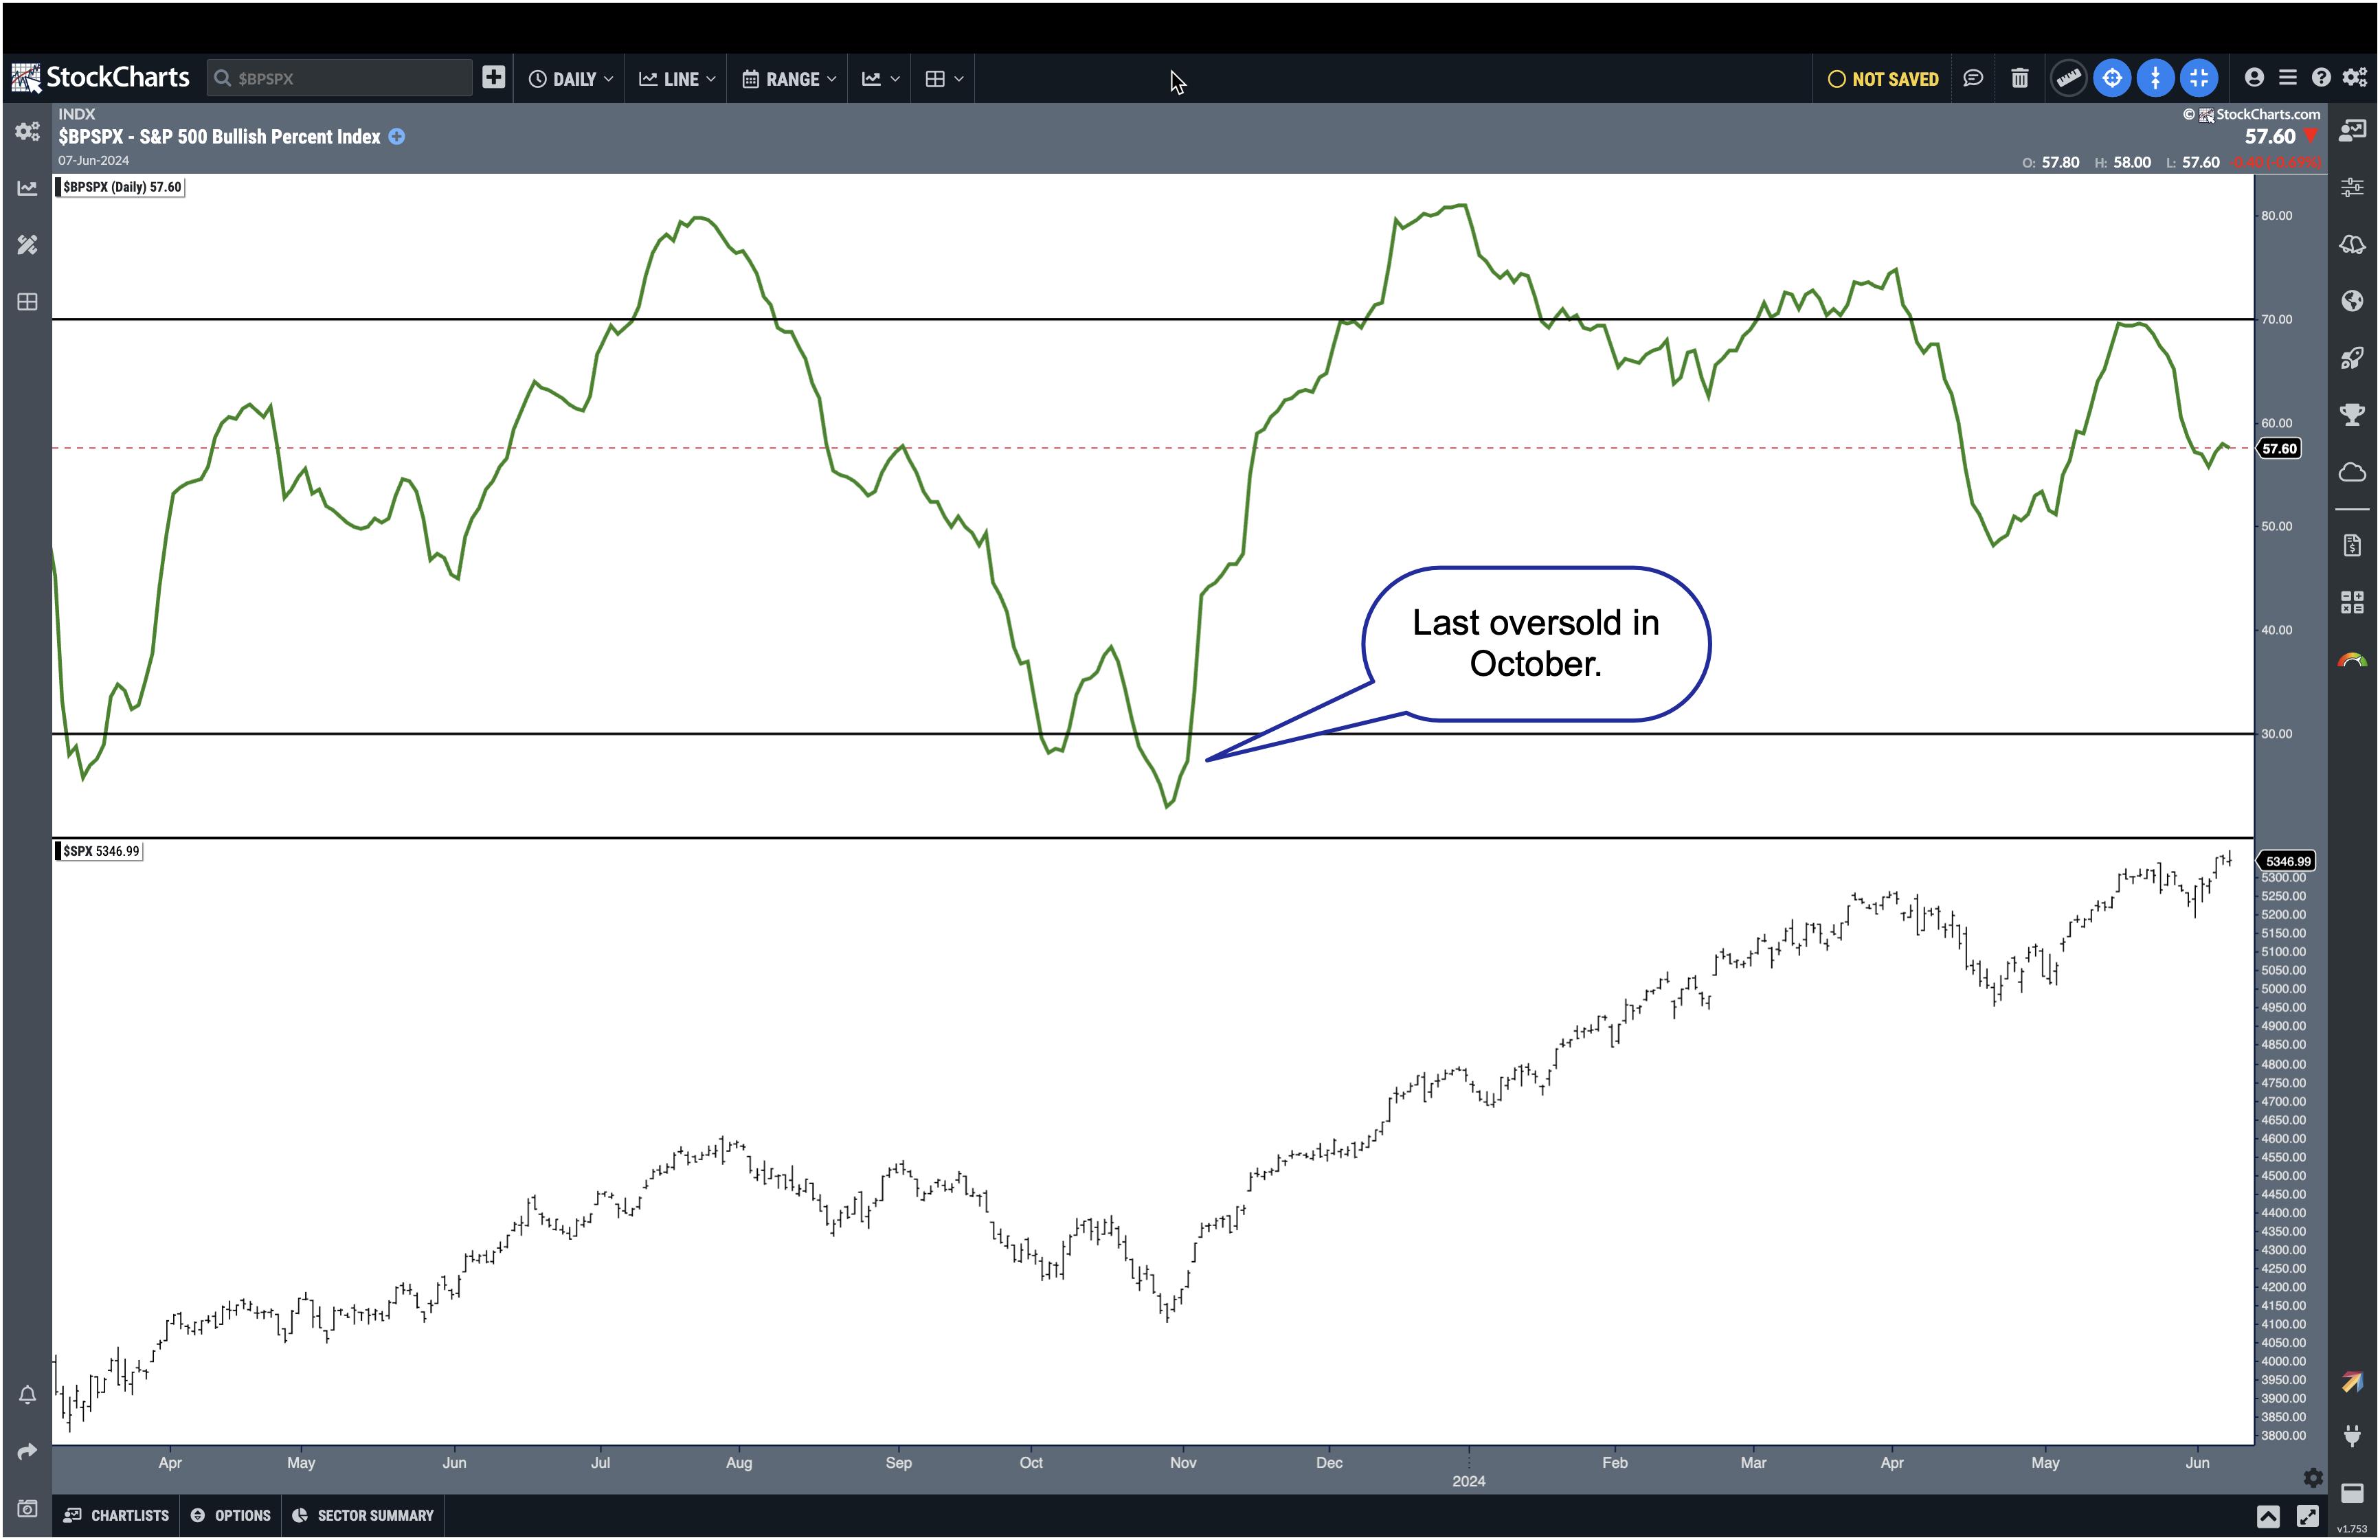Image resolution: width=2380 pixels, height=1540 pixels.
Task: Toggle the crosshair mode button
Action: coord(2111,78)
